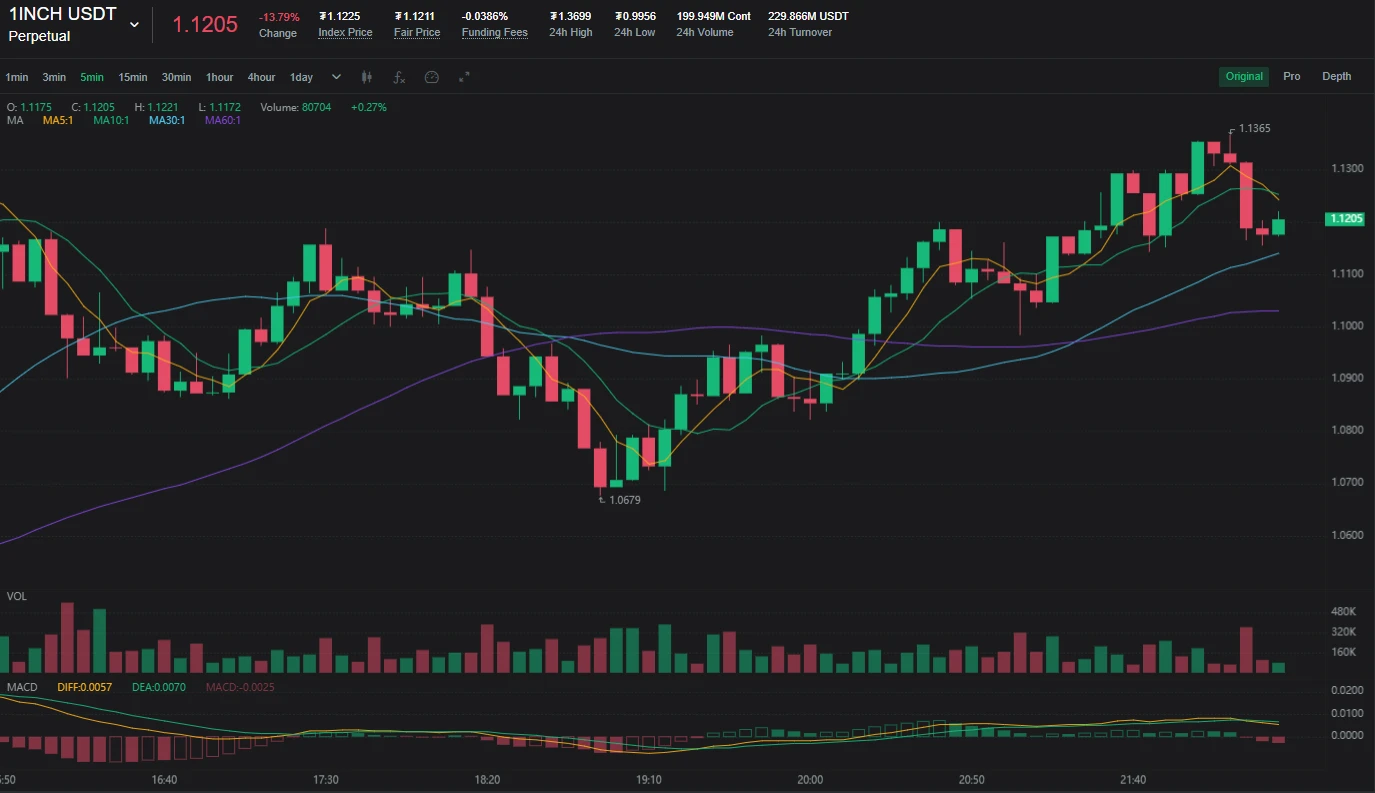
Task: Click the gauge settings icon
Action: pyautogui.click(x=432, y=77)
